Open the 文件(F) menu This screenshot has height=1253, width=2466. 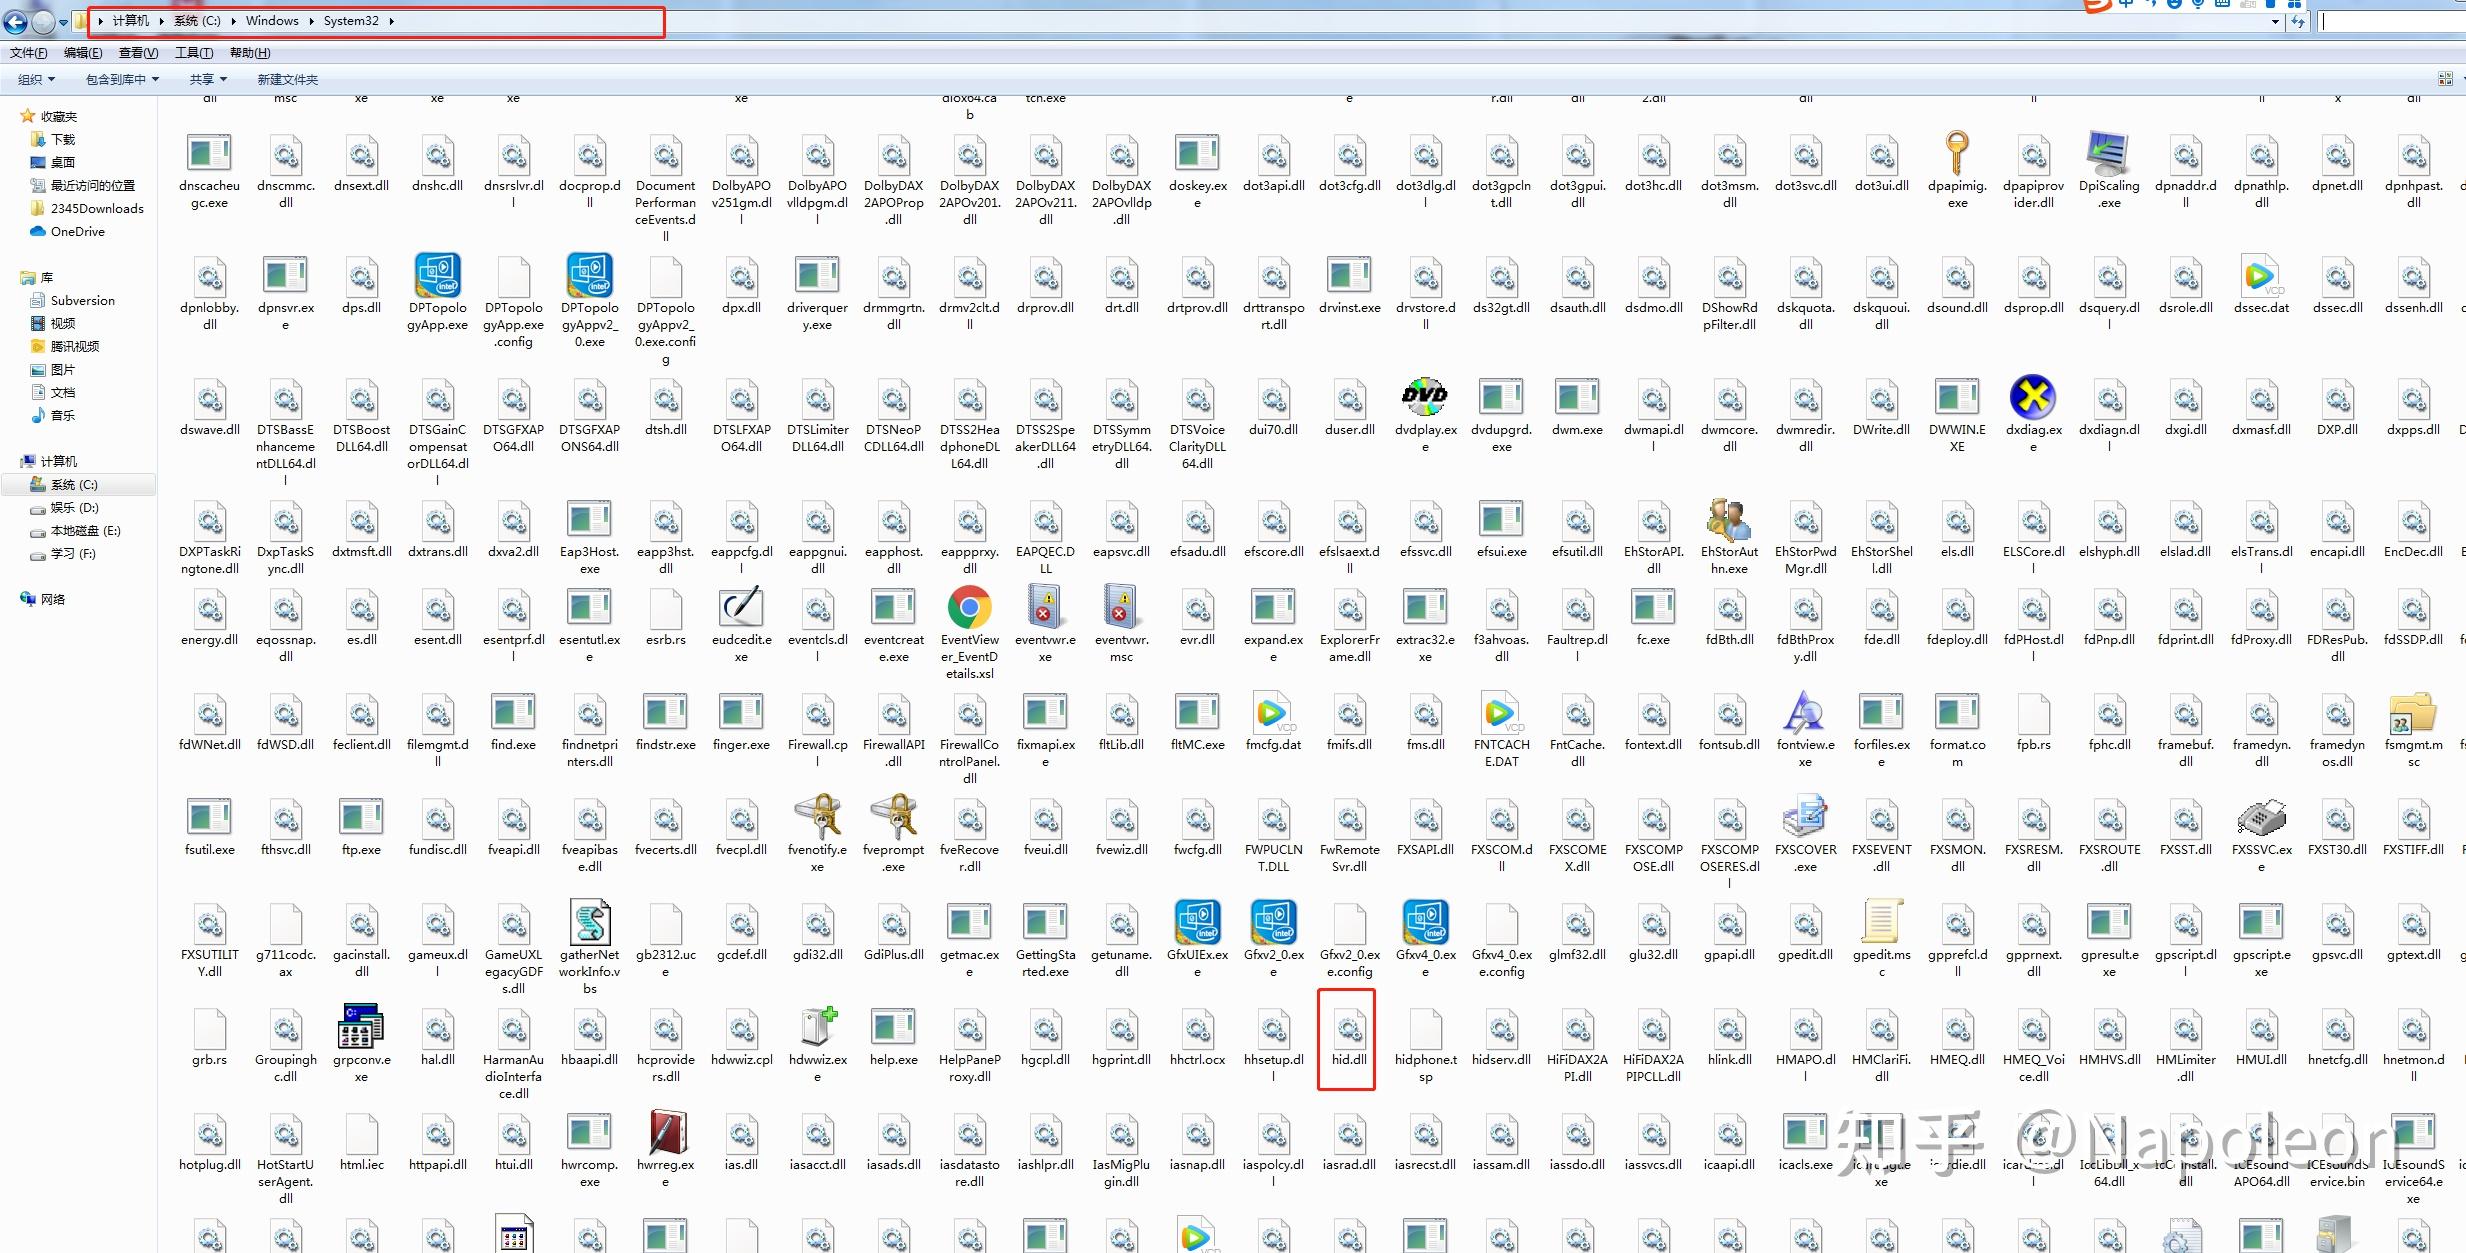coord(29,53)
